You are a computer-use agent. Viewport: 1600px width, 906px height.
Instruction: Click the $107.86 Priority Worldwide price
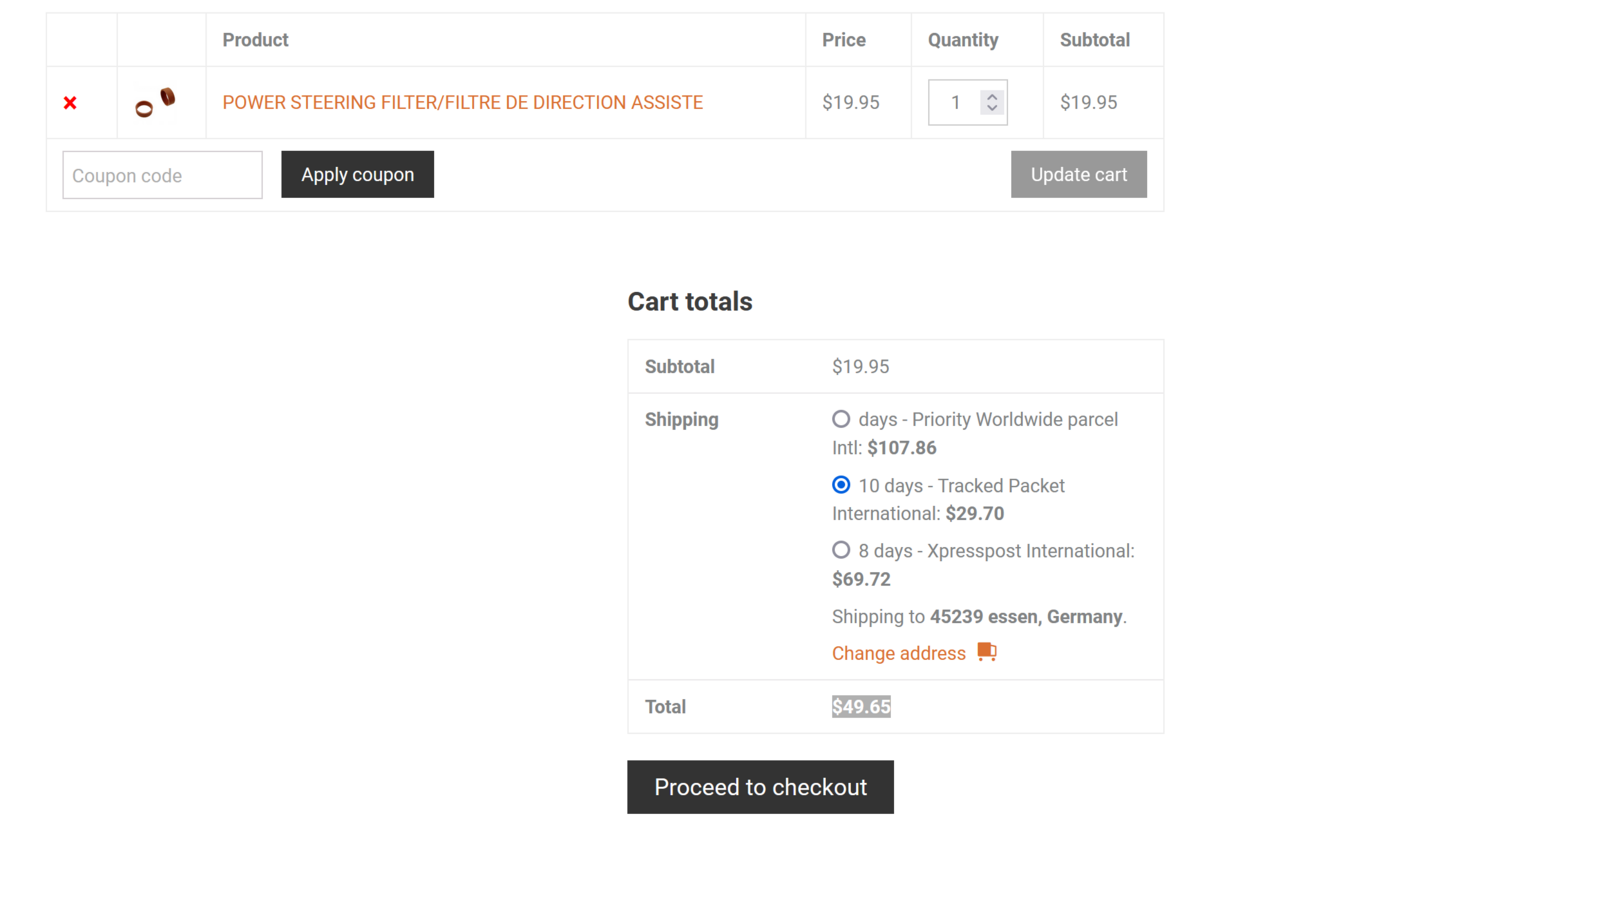(901, 448)
